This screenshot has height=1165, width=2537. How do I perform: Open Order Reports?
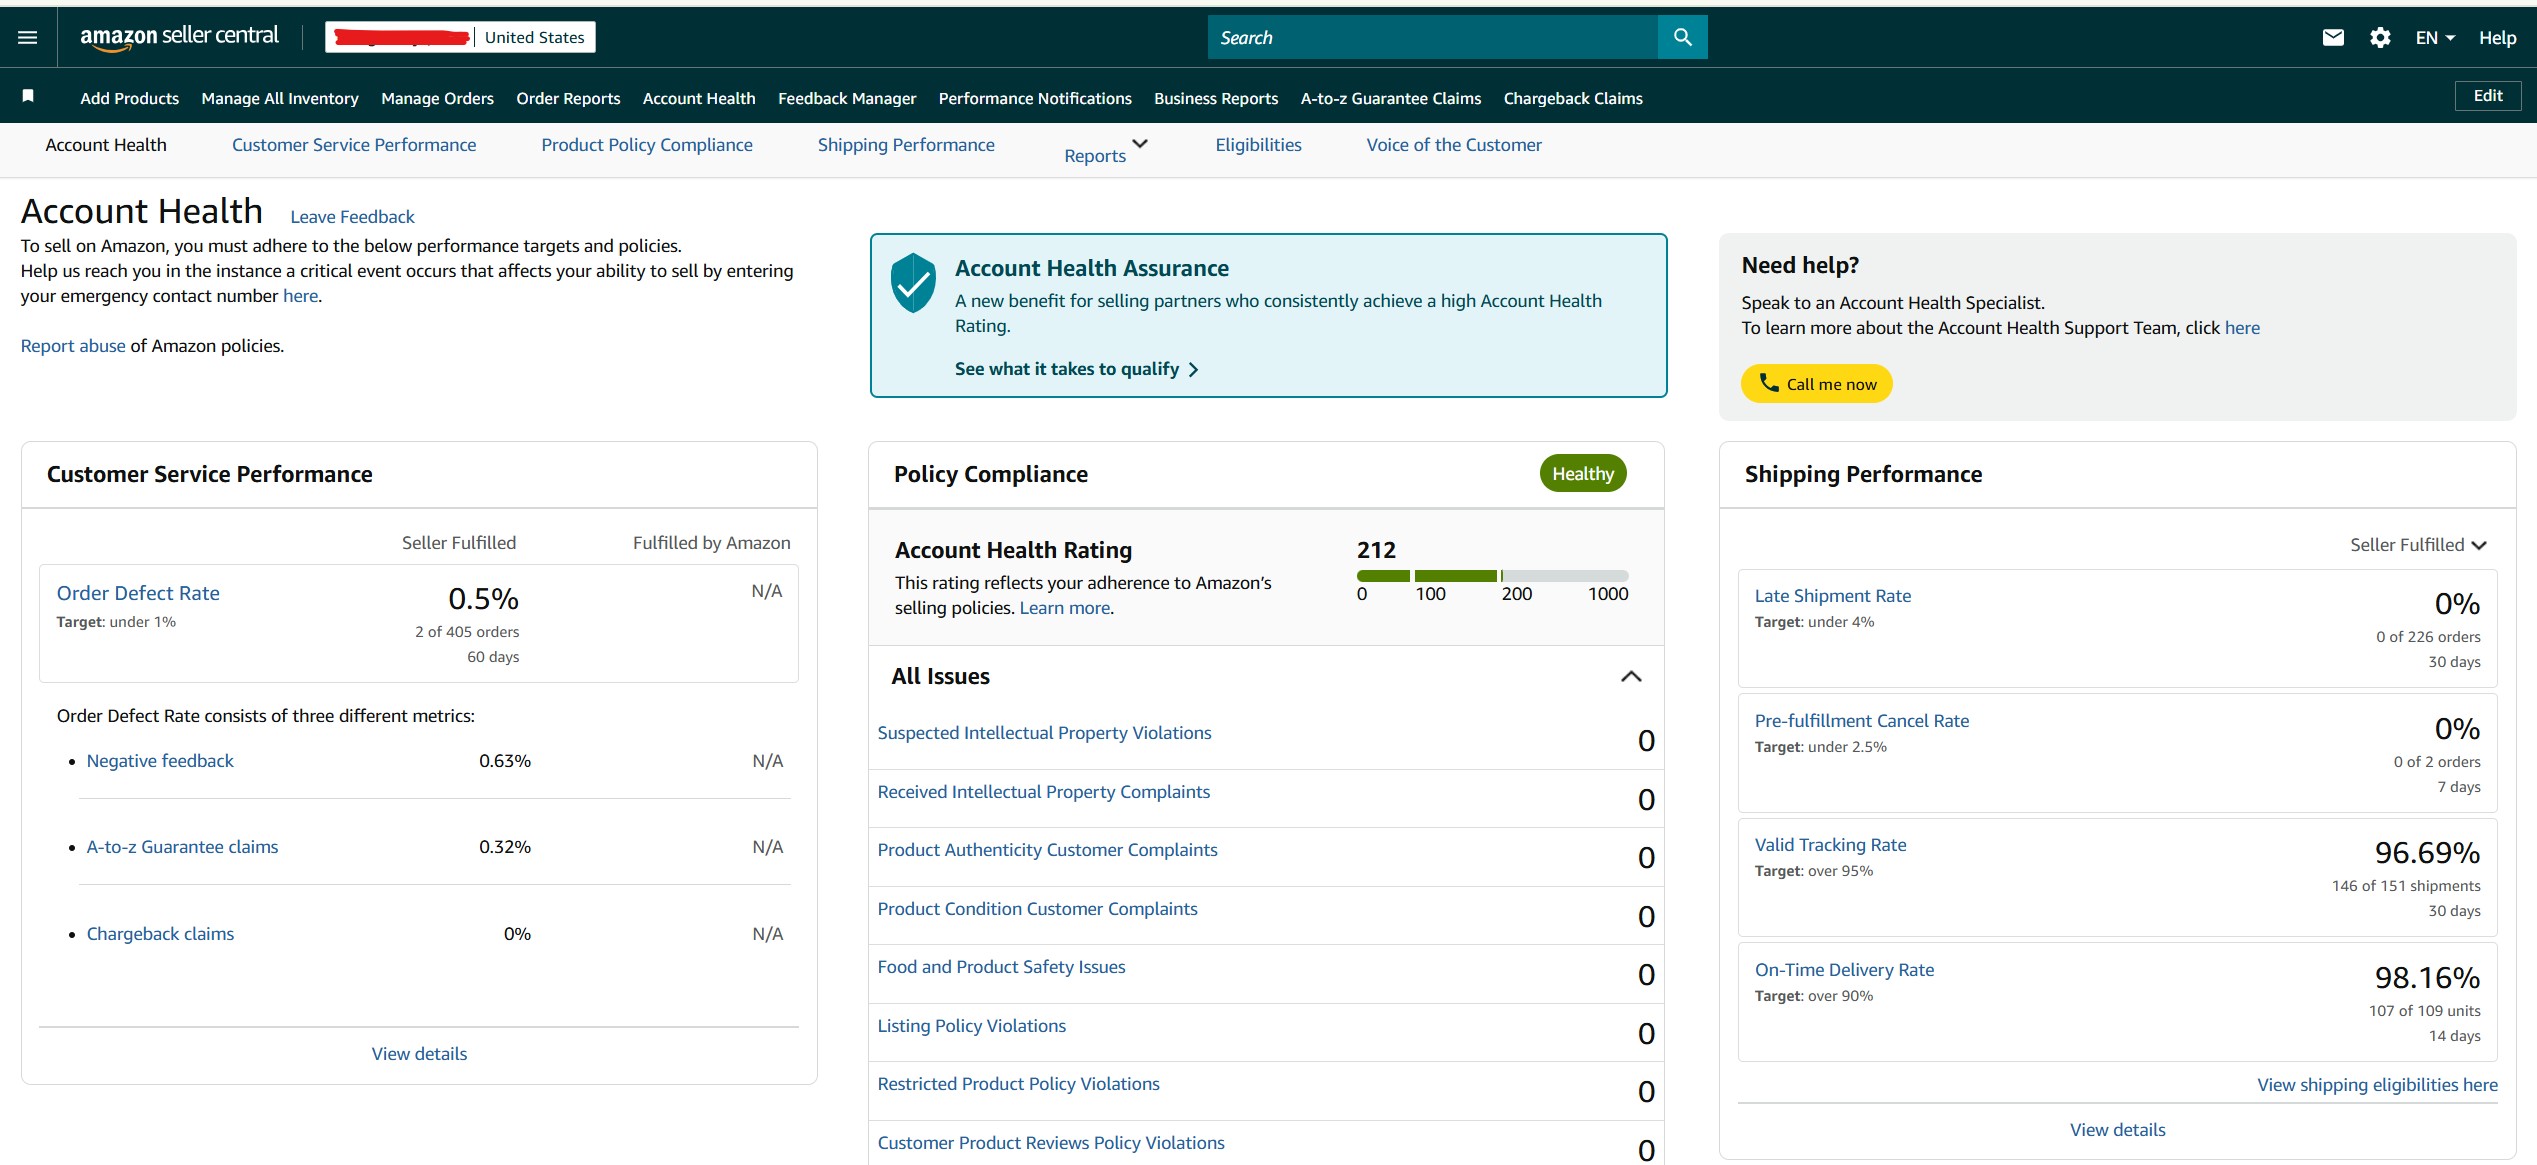click(x=568, y=98)
